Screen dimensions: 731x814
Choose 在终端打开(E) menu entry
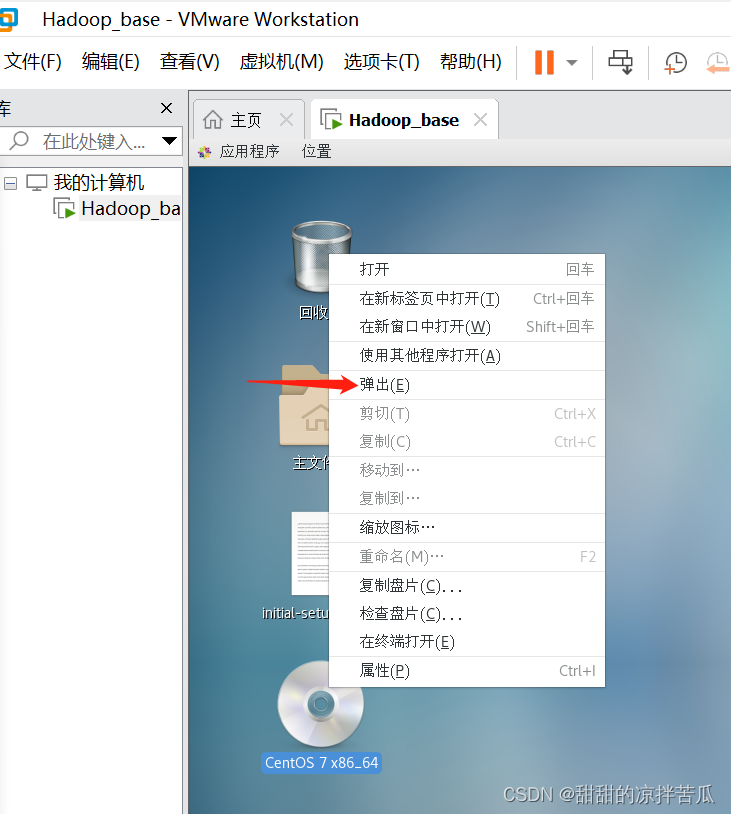pyautogui.click(x=467, y=642)
